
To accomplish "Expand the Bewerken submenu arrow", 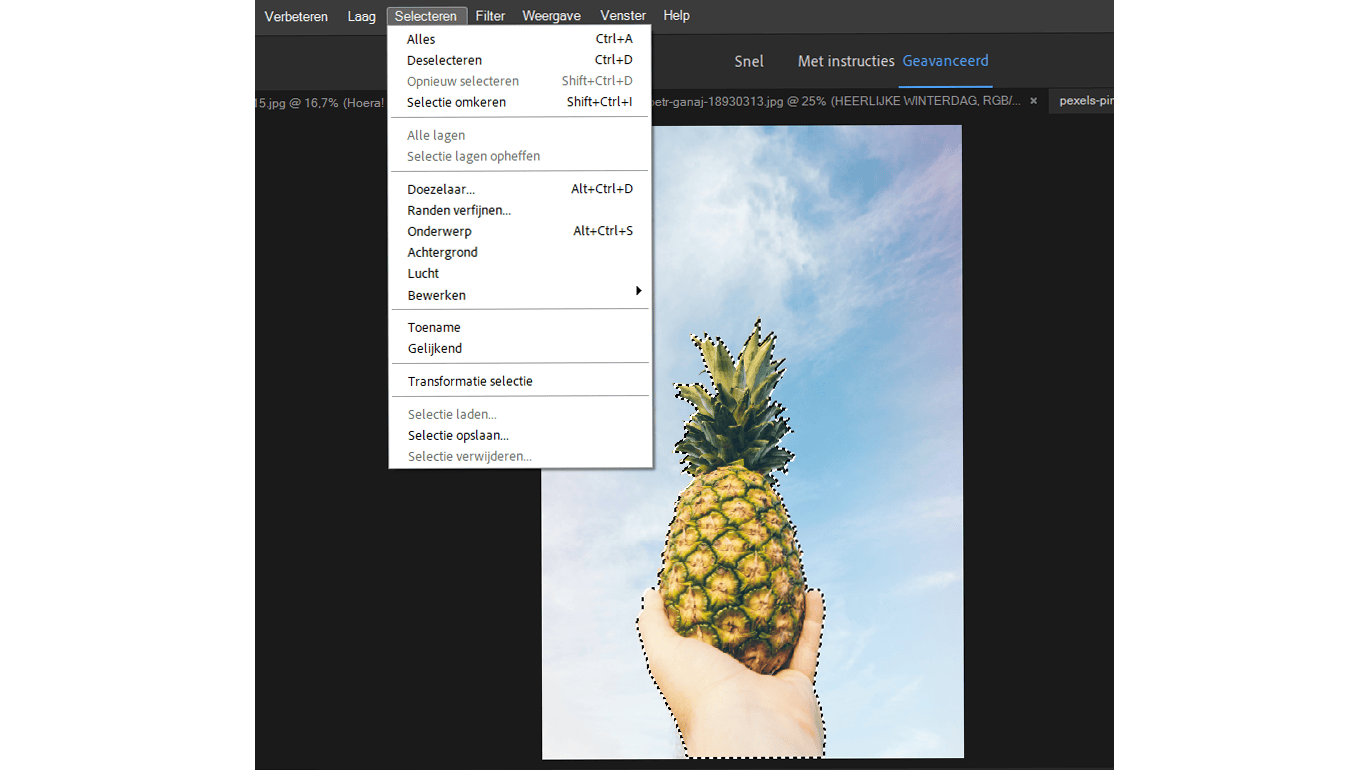I will [638, 291].
